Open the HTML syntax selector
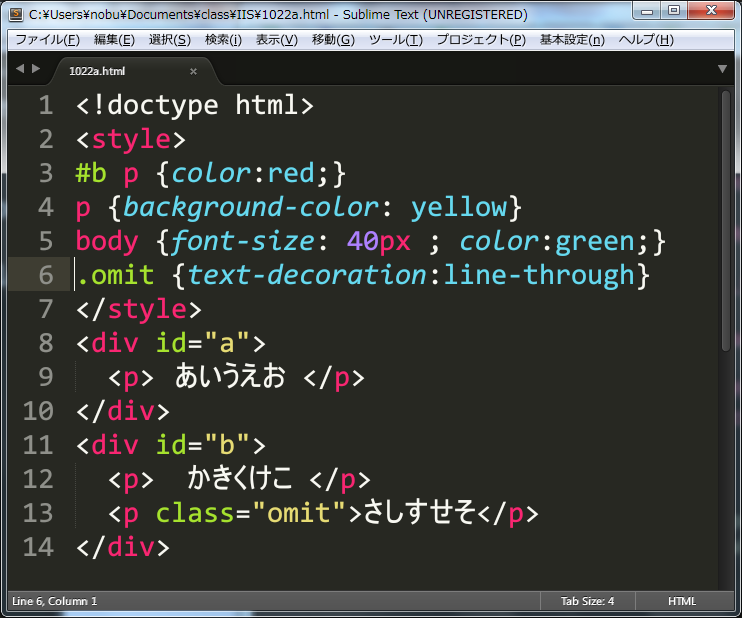Image resolution: width=742 pixels, height=618 pixels. [683, 601]
